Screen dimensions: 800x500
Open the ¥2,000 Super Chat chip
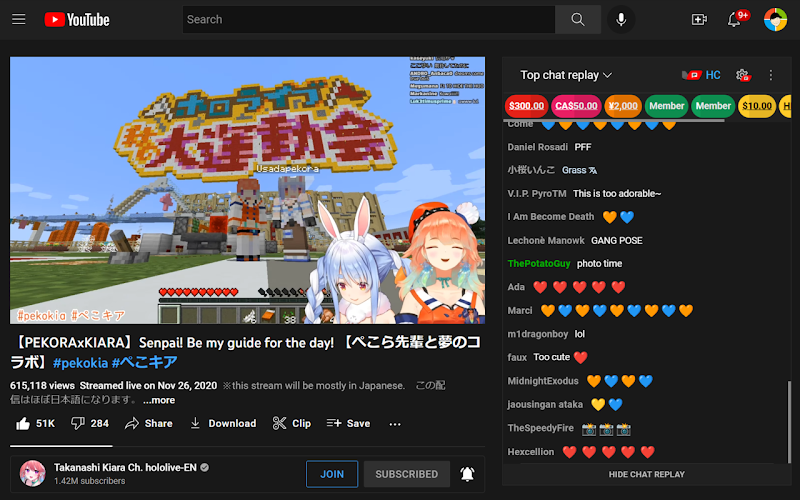tap(623, 106)
